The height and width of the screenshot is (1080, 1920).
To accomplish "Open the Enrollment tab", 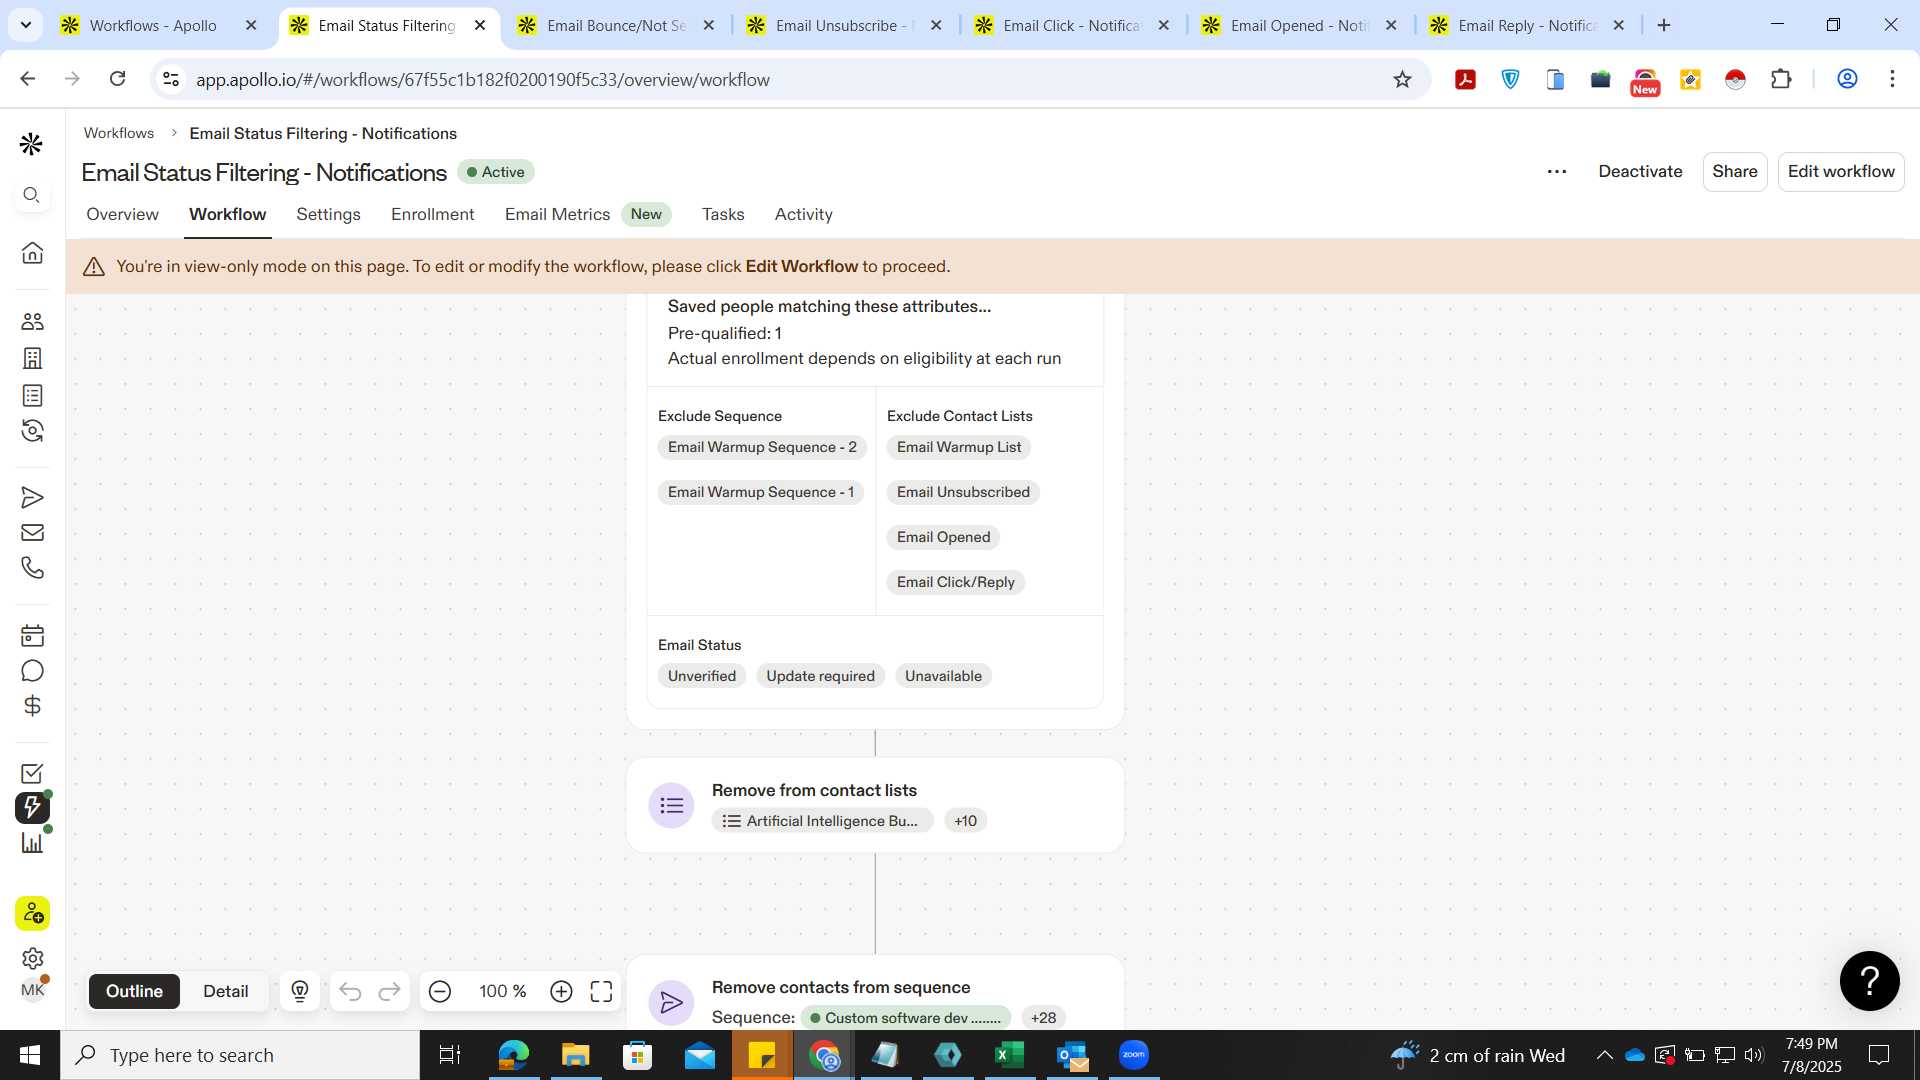I will pyautogui.click(x=432, y=214).
